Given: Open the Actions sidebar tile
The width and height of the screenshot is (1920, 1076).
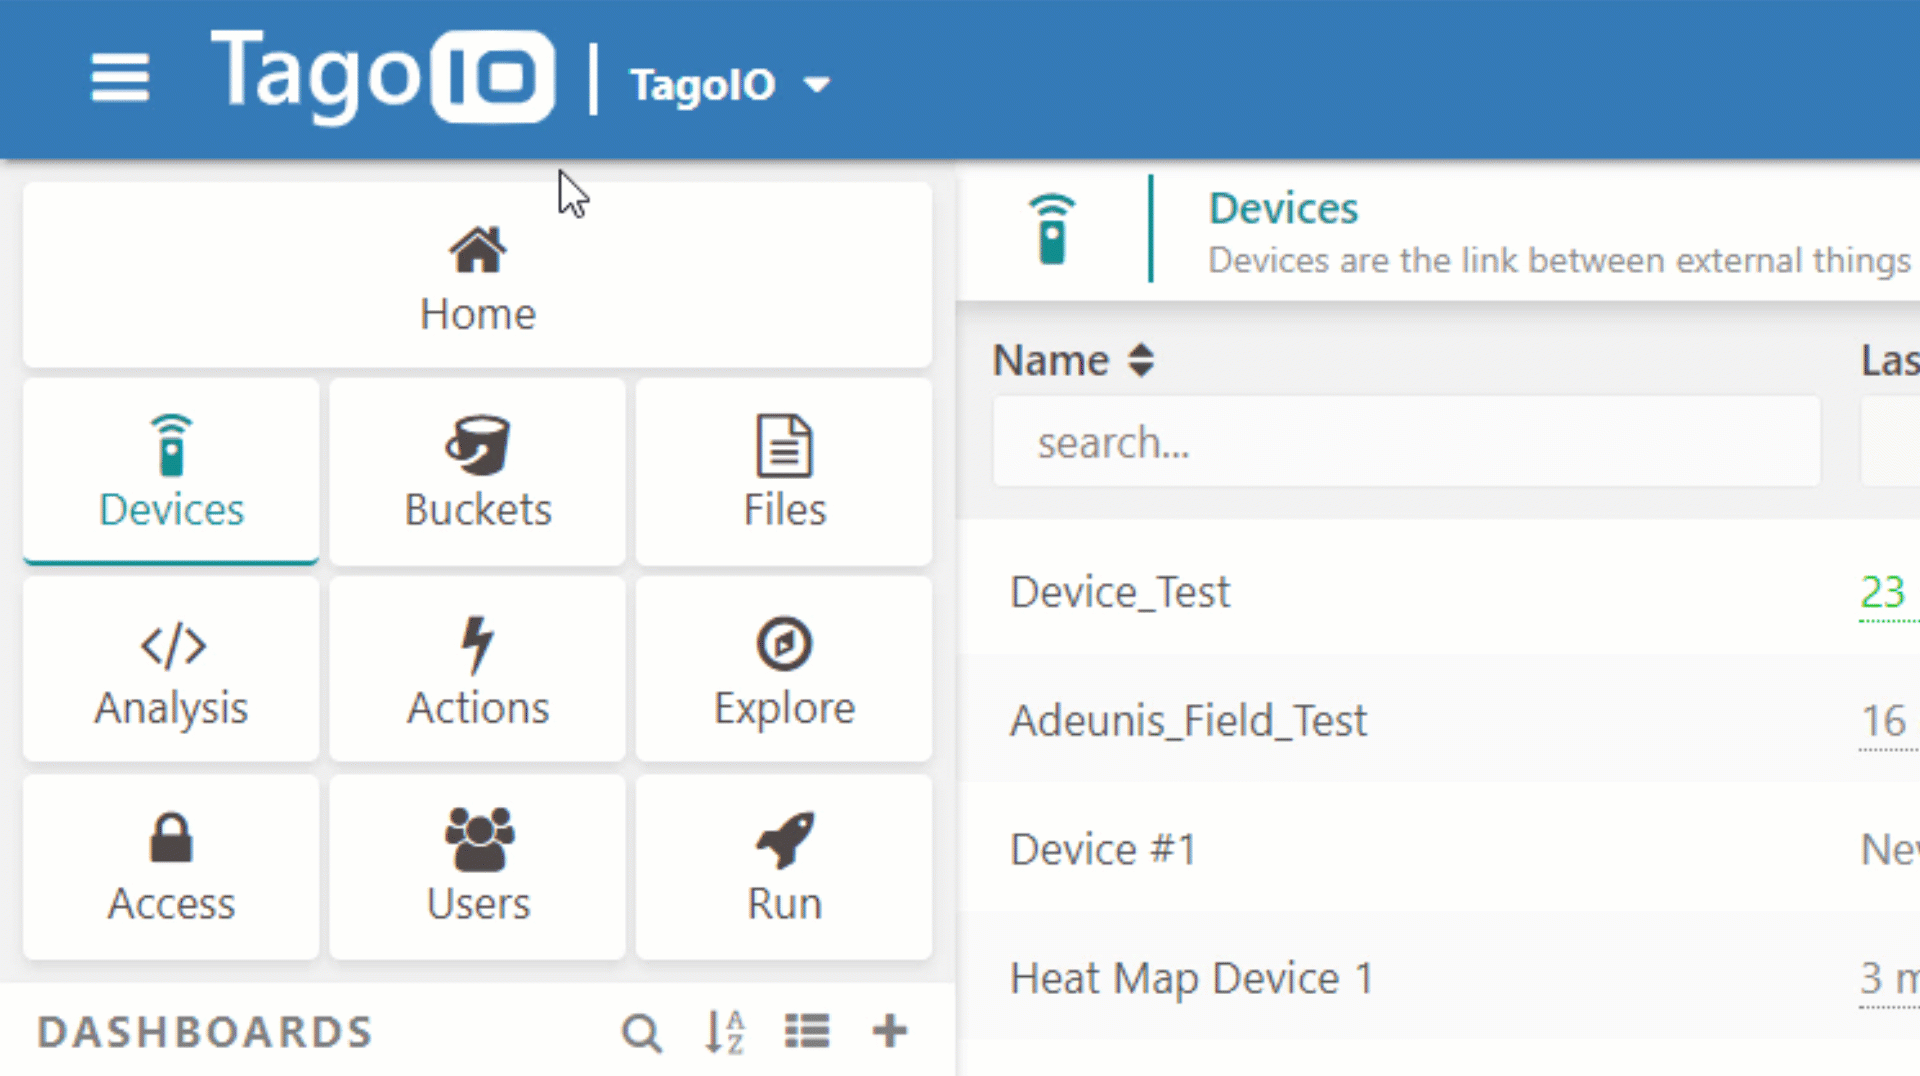Looking at the screenshot, I should (x=478, y=669).
